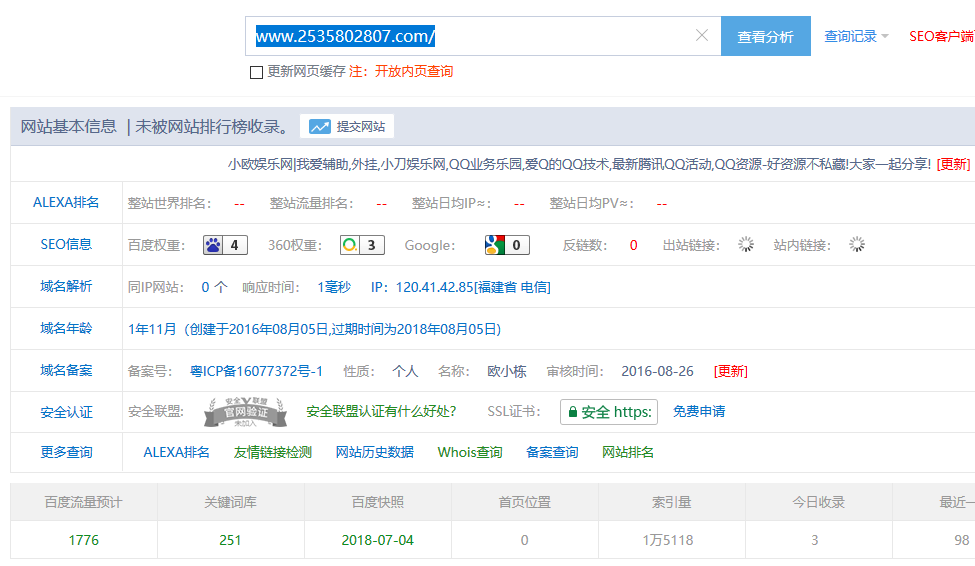Click the red 更新 link in the 备案 row
Image resolution: width=975 pixels, height=566 pixels.
[731, 371]
